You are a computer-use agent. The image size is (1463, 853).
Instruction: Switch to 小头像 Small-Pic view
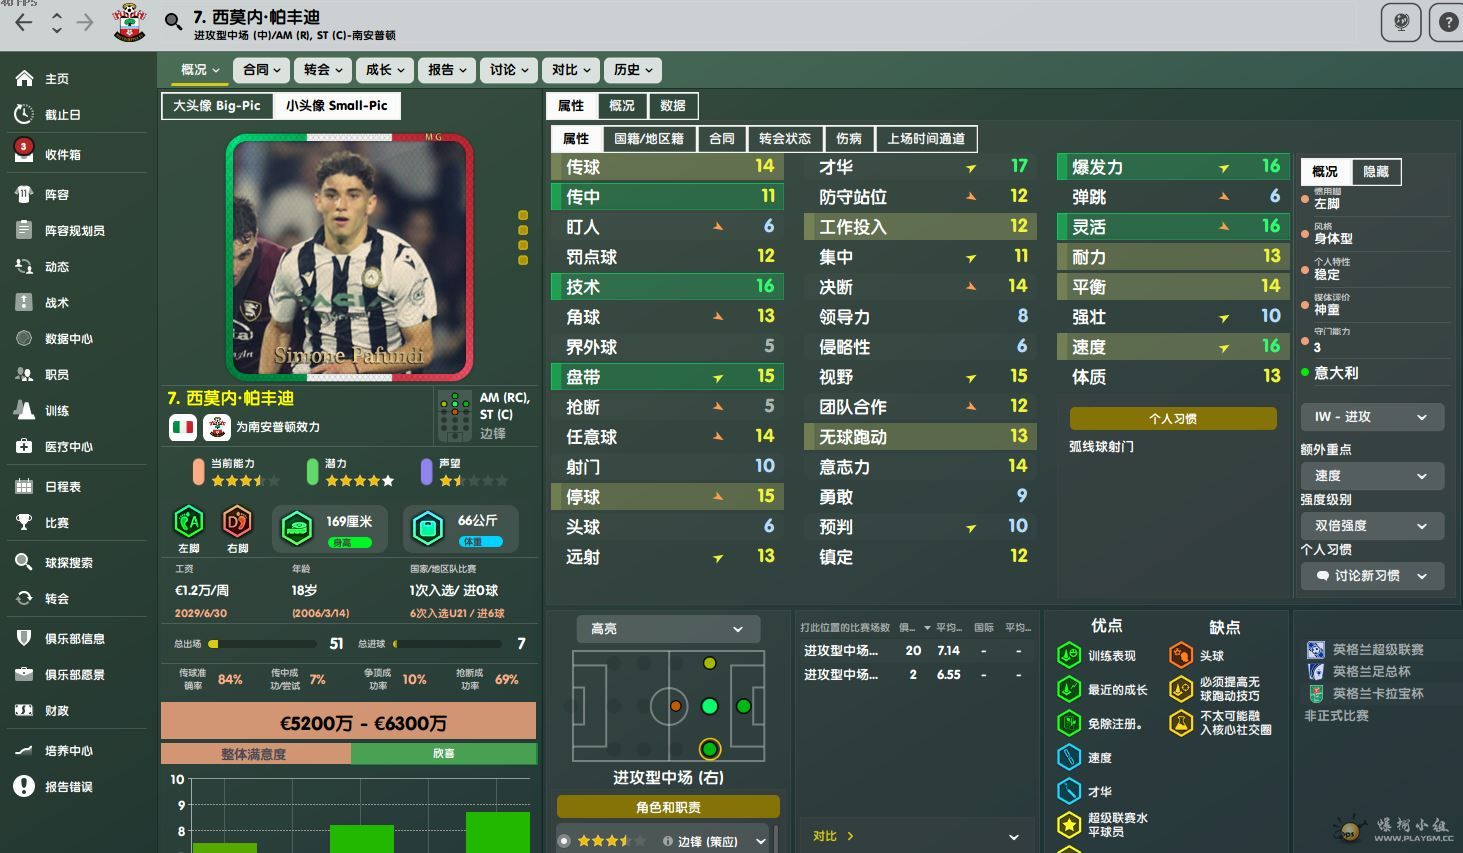pos(337,105)
